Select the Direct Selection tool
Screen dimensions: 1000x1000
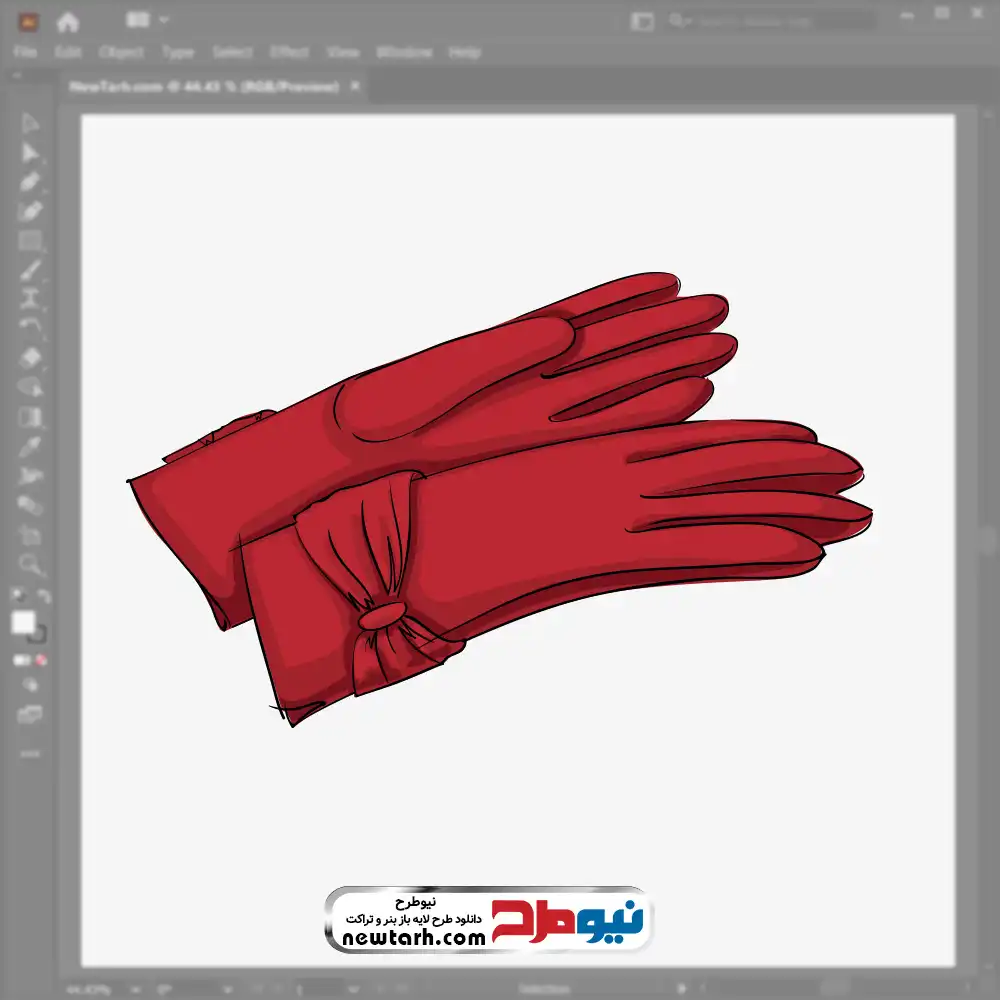[30, 152]
